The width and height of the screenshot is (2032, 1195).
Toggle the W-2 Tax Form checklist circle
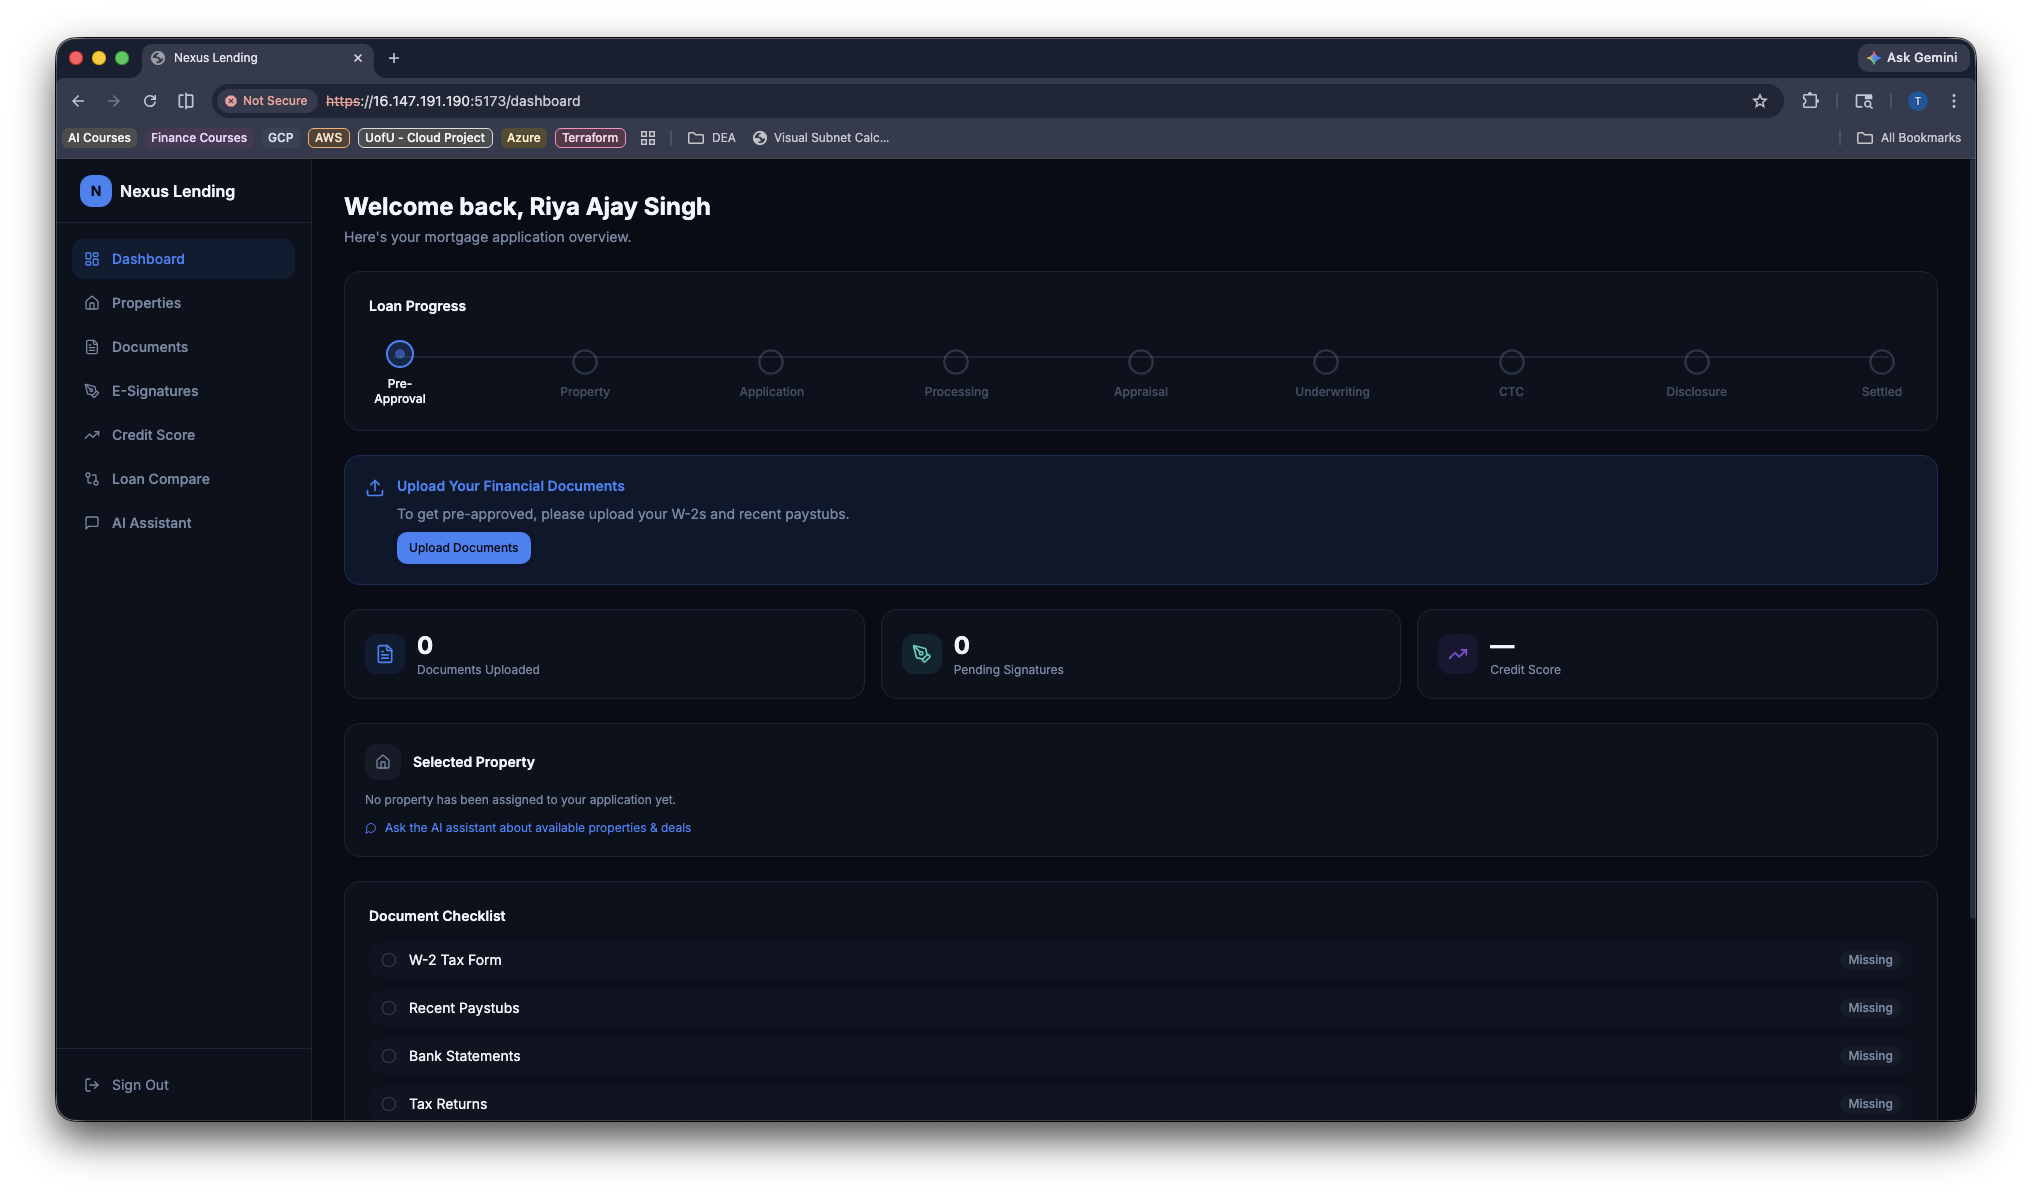[x=389, y=960]
